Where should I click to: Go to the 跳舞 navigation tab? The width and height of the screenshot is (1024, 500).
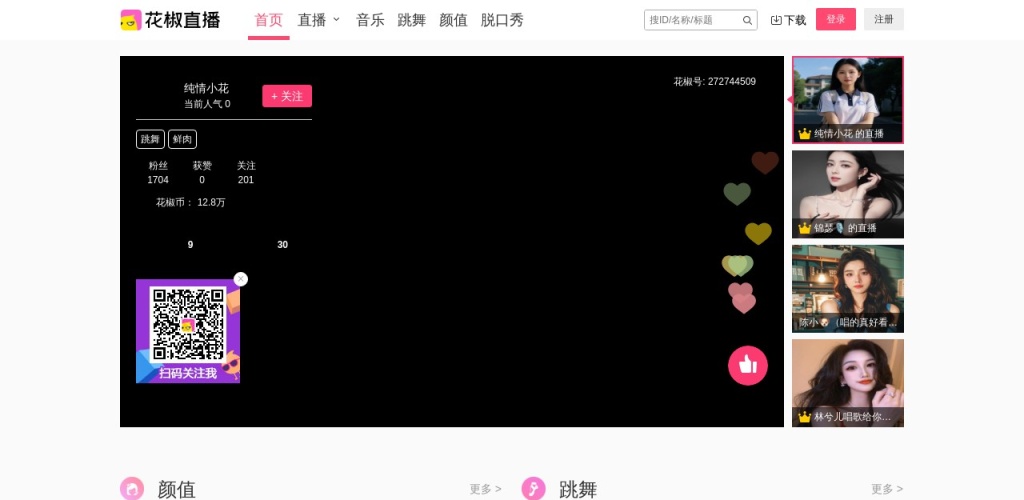click(411, 20)
